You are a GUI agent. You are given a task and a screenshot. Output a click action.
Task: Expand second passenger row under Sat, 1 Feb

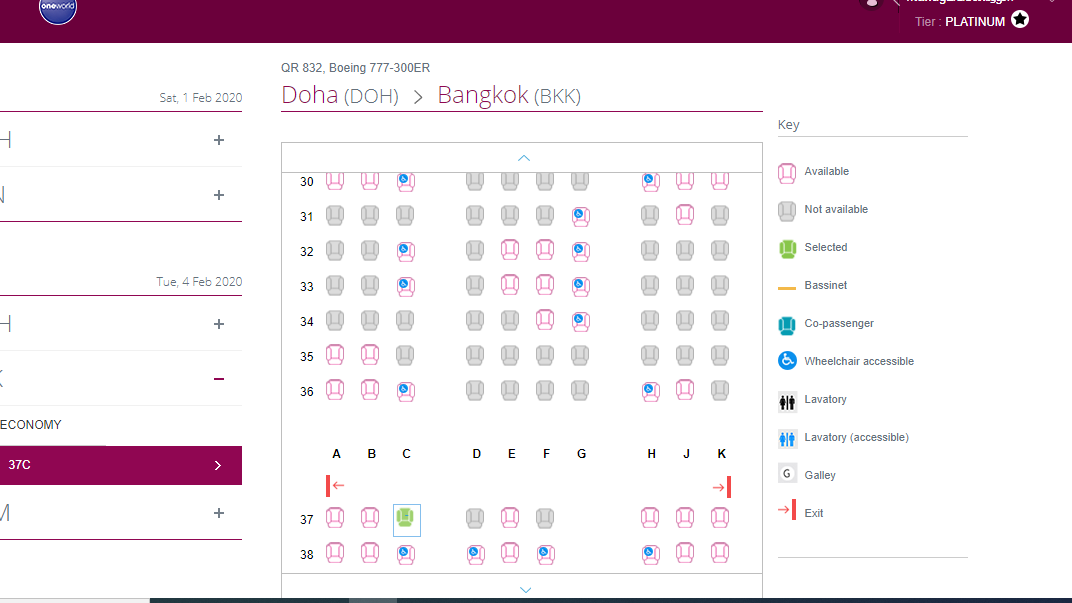coord(219,195)
